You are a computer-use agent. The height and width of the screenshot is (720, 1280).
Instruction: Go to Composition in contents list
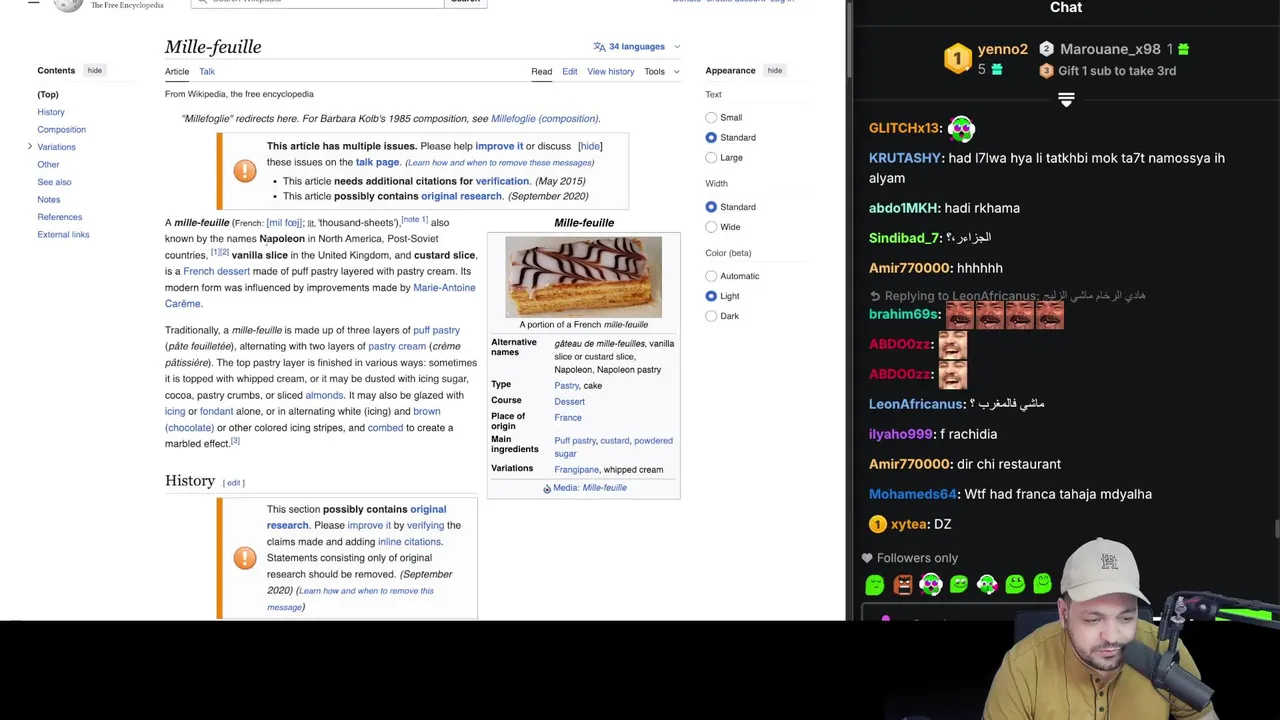click(61, 129)
